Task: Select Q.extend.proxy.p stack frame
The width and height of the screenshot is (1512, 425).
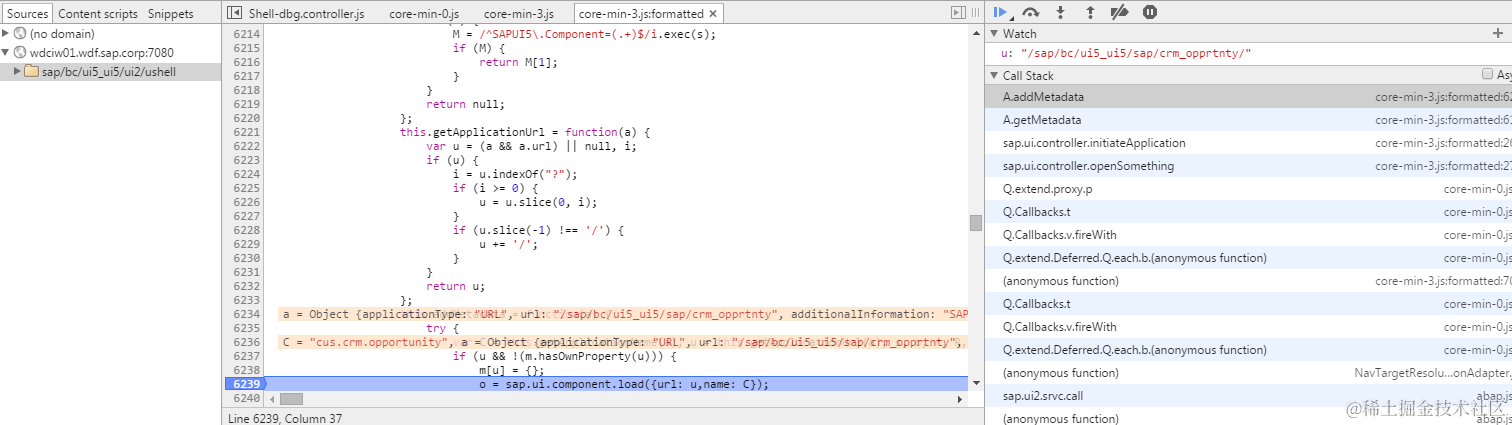Action: (x=1248, y=189)
